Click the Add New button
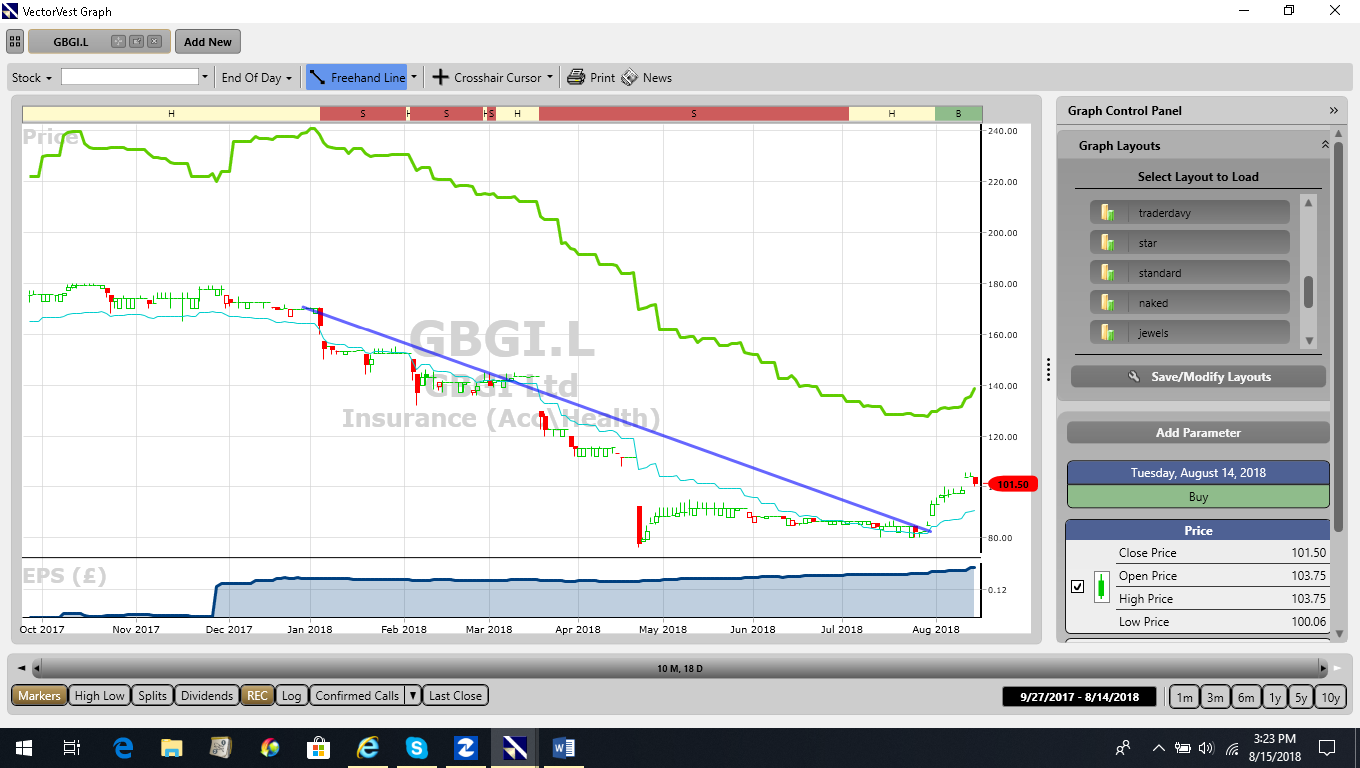1360x768 pixels. [x=208, y=42]
